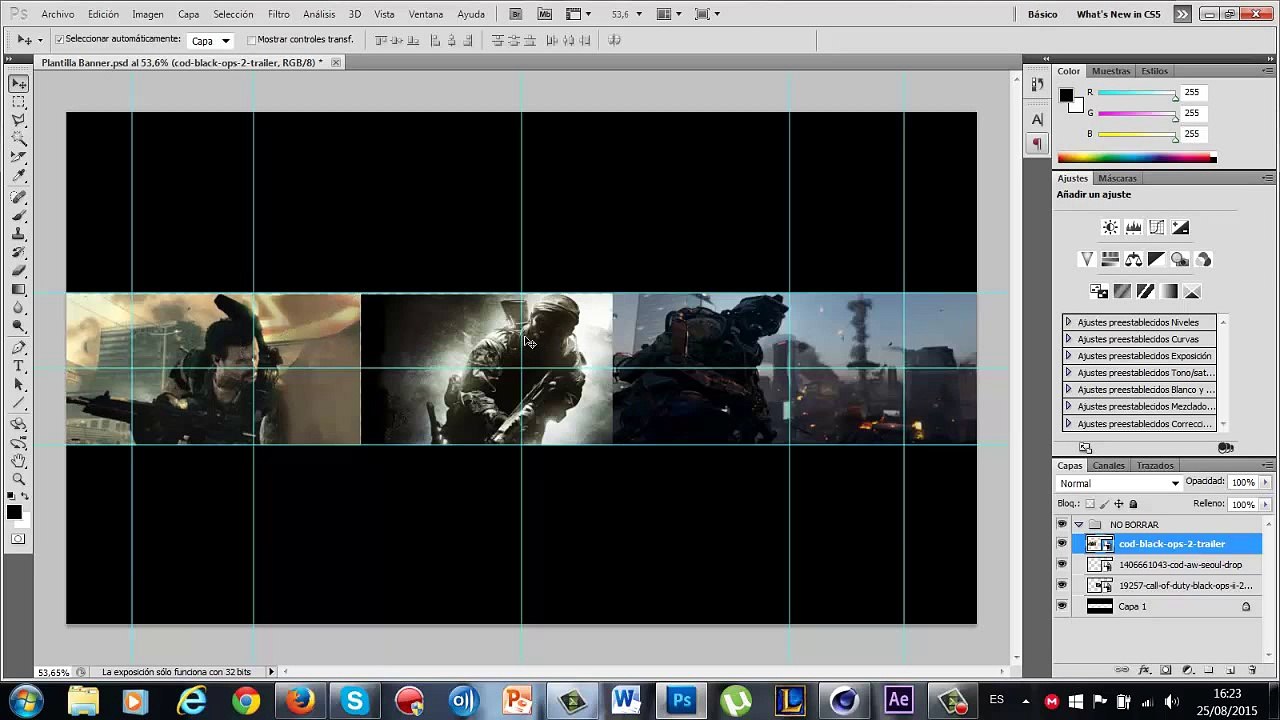Add a layer mask

[x=1166, y=670]
